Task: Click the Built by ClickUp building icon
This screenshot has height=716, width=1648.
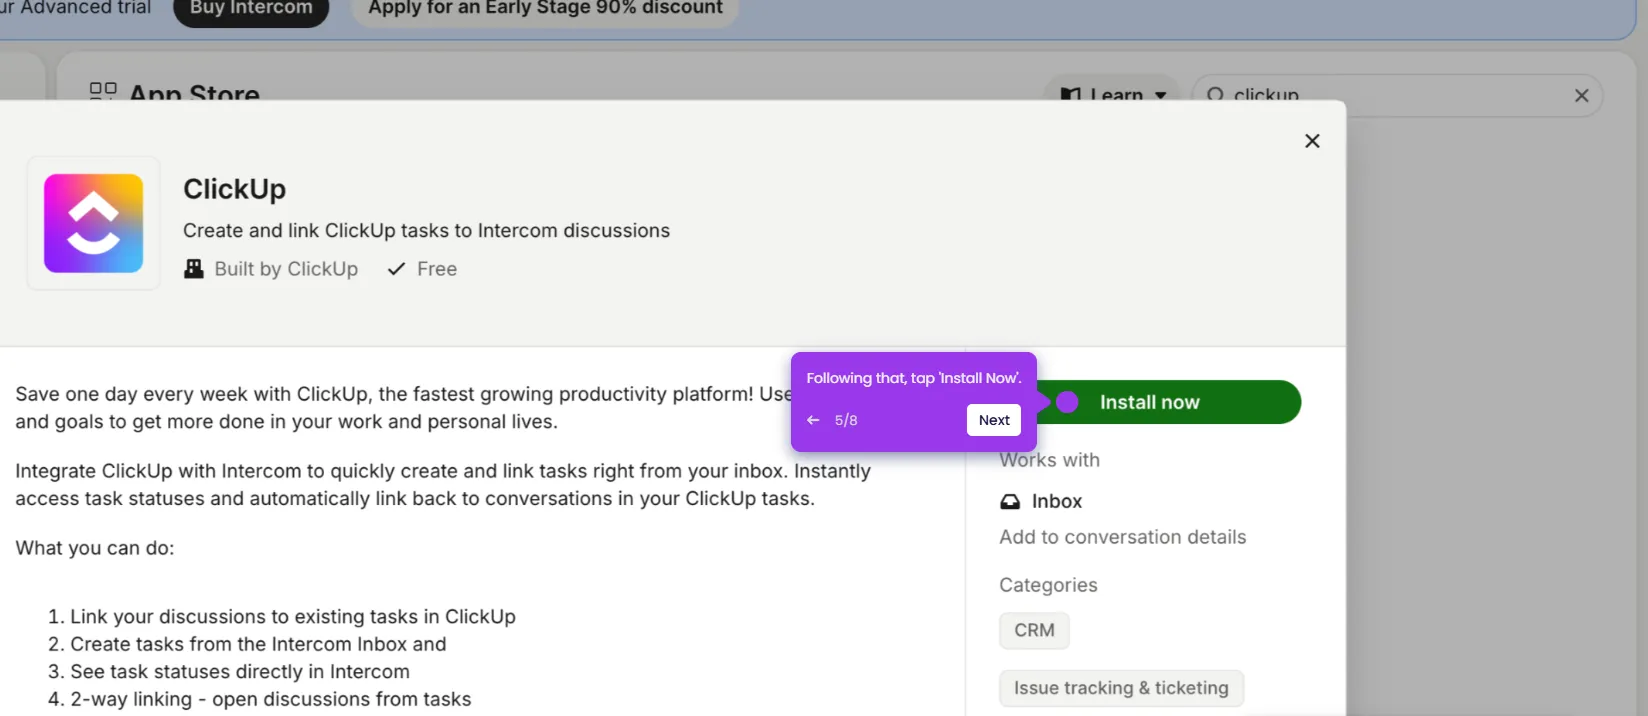Action: pyautogui.click(x=194, y=269)
